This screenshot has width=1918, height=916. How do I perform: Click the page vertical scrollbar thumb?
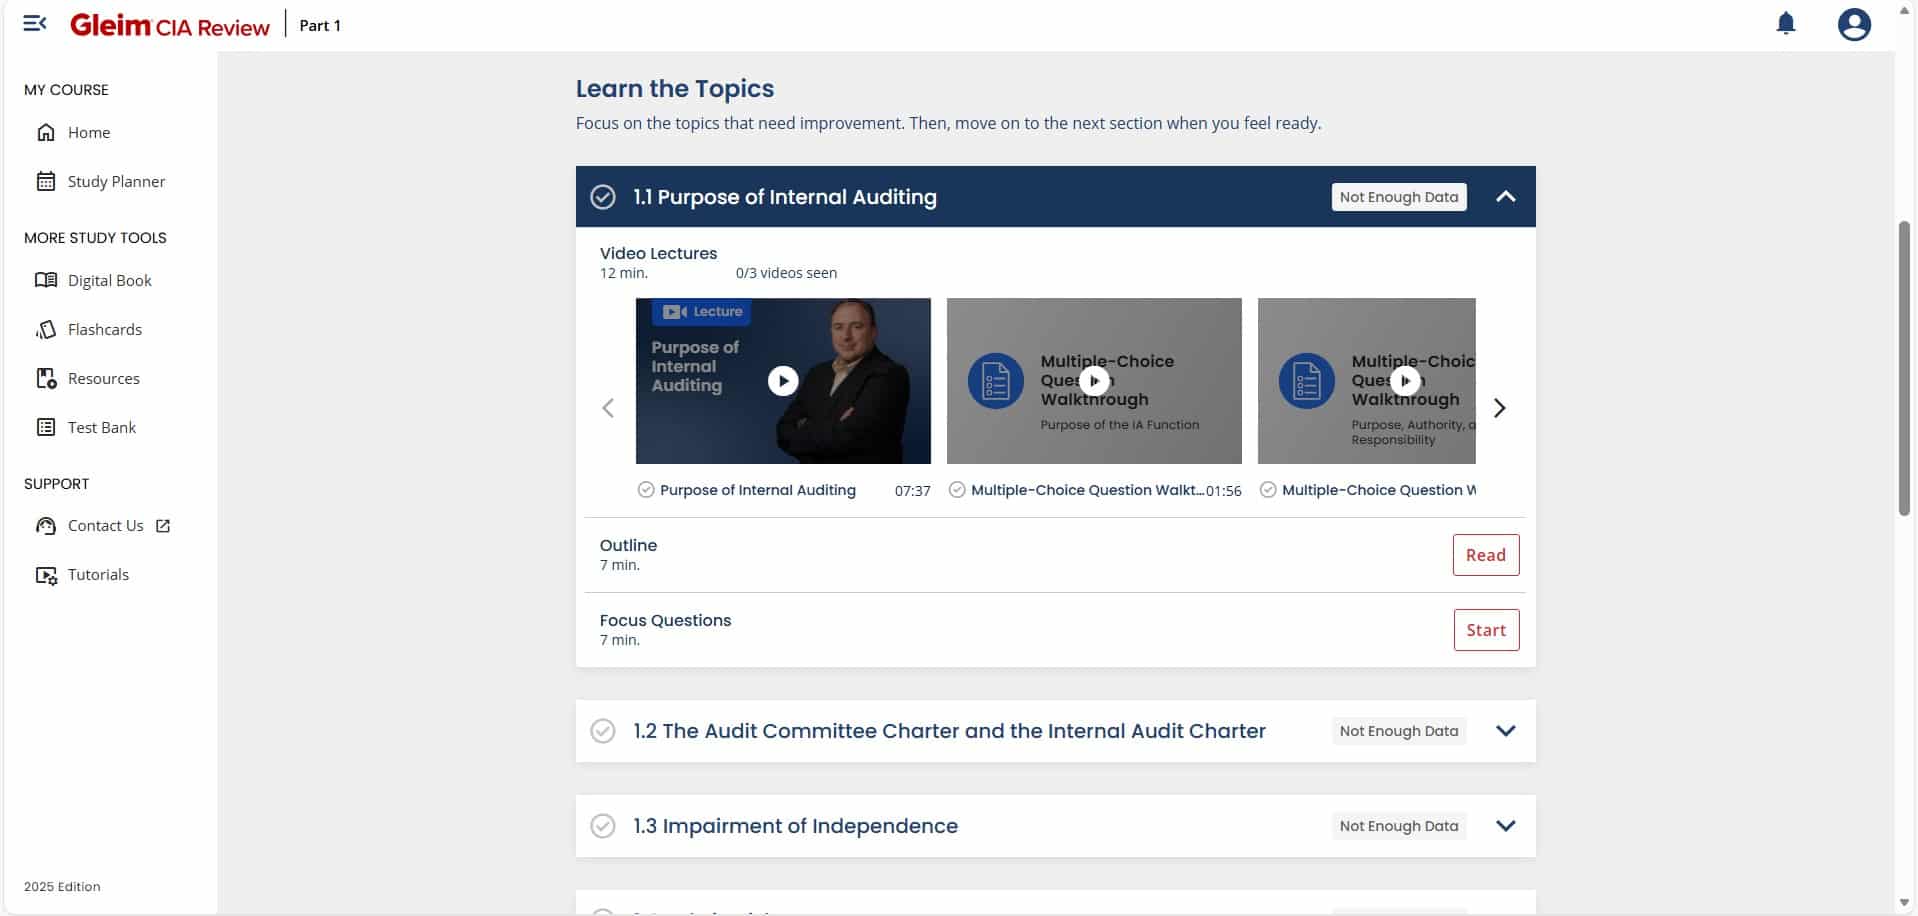pos(1904,368)
